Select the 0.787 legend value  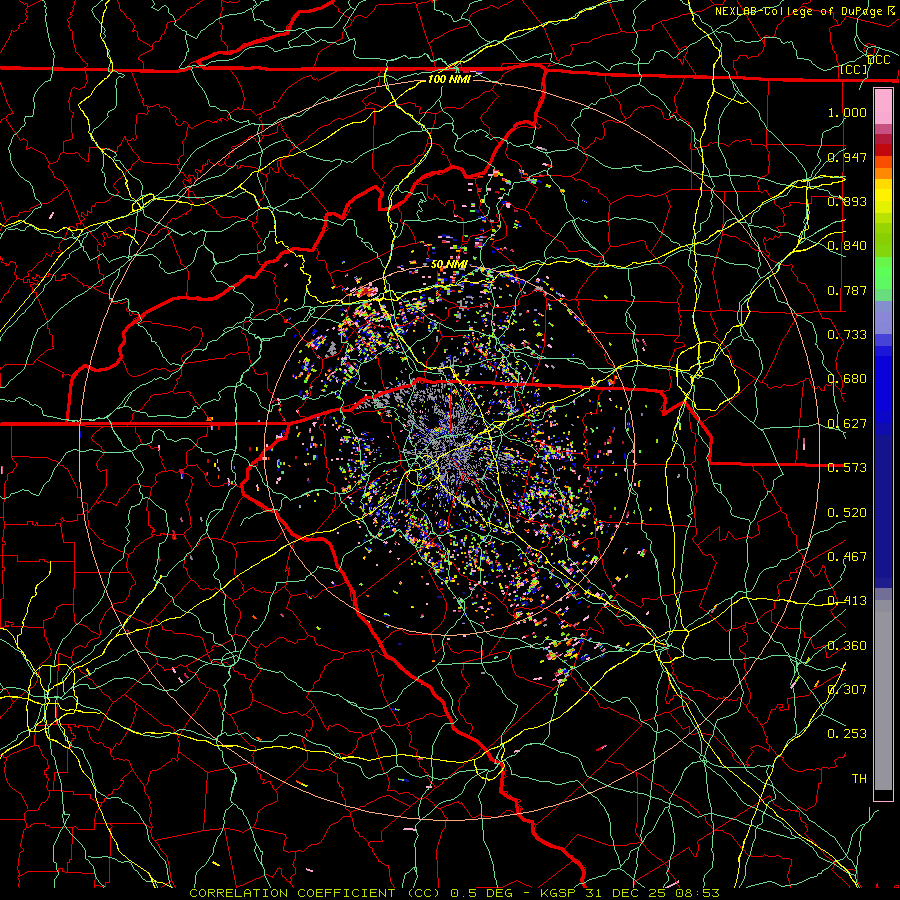847,290
